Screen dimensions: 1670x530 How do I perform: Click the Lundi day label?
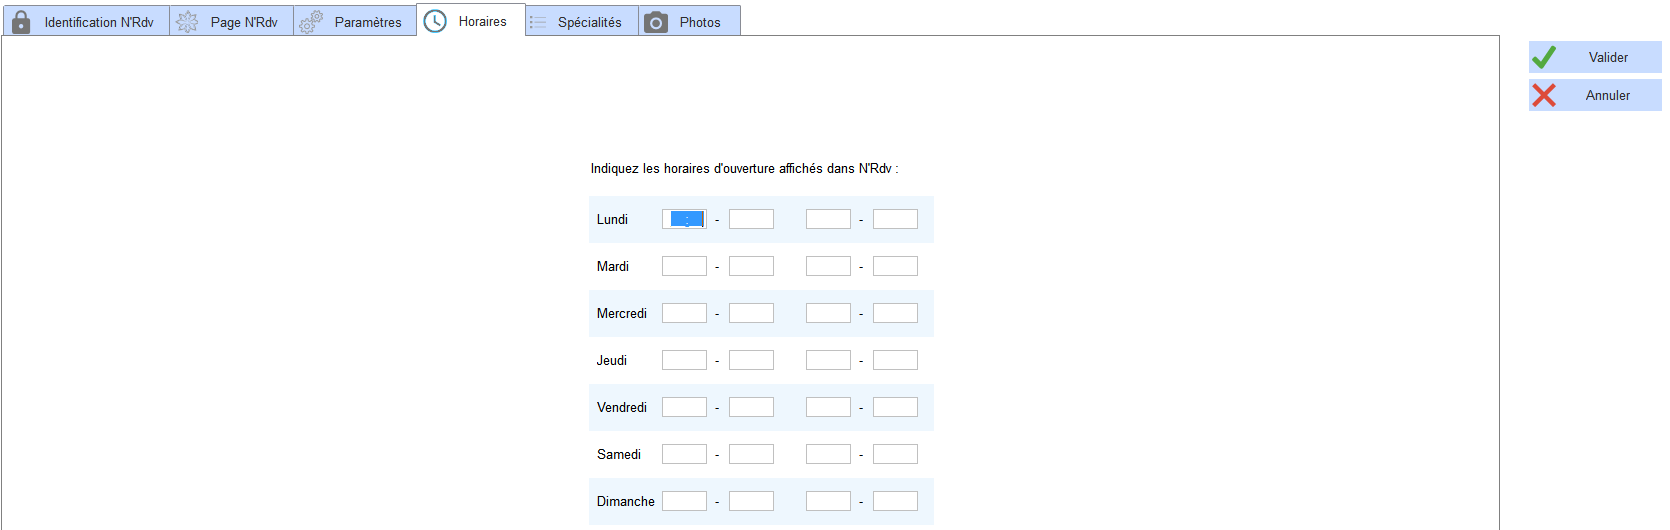point(612,219)
